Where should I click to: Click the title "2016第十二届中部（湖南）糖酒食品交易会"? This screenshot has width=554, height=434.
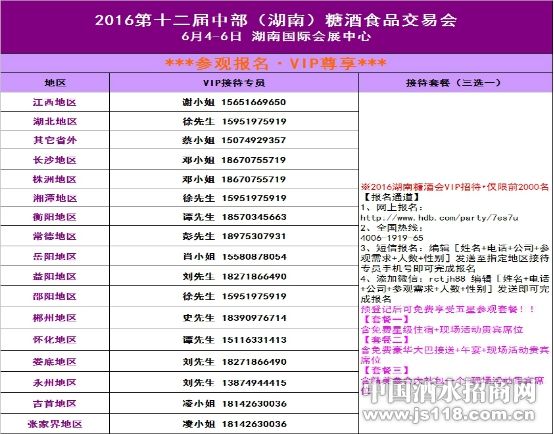click(x=276, y=20)
